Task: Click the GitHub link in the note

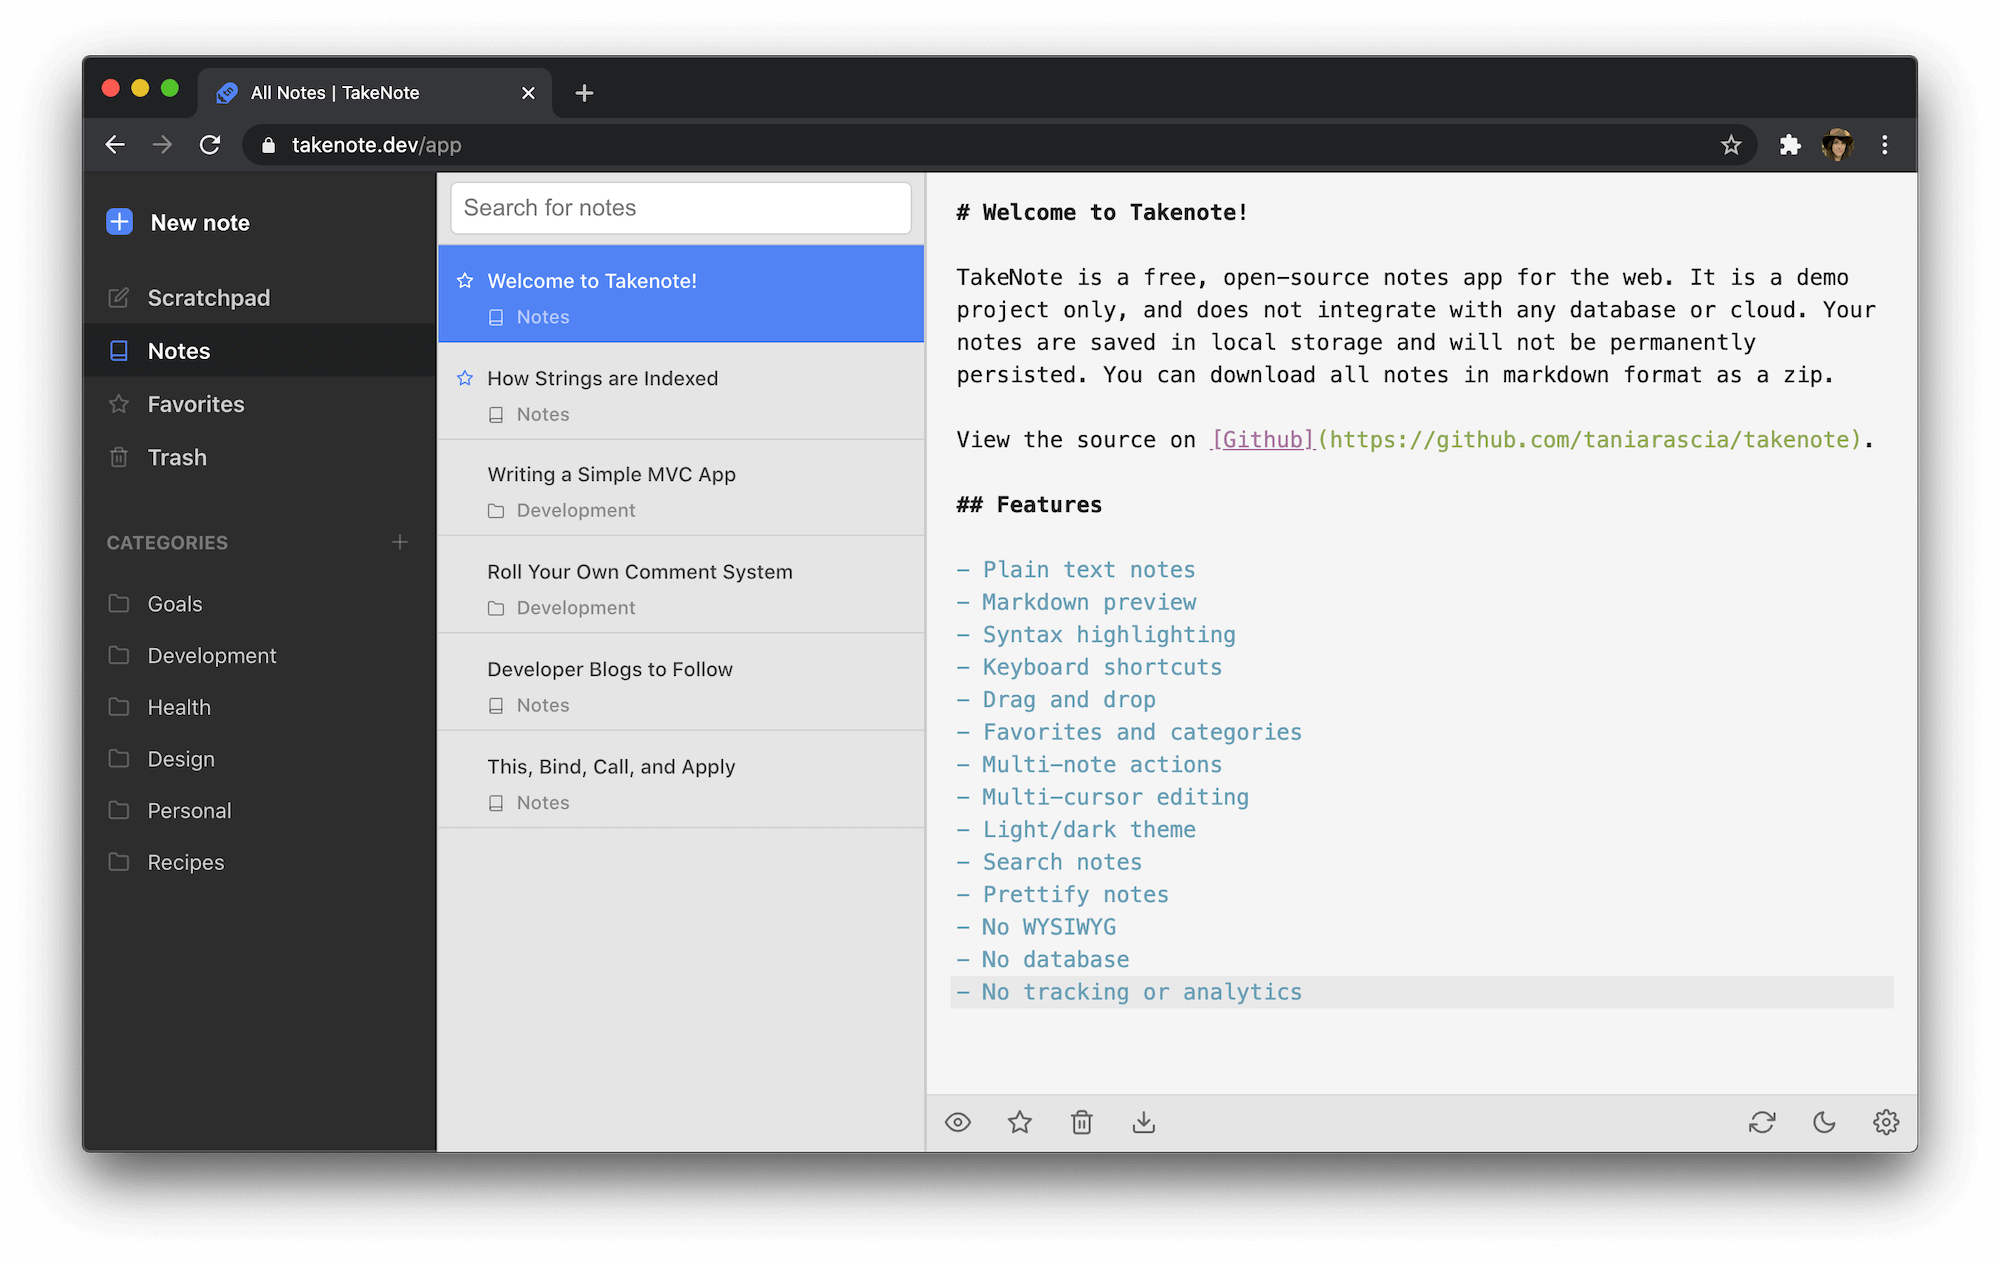Action: [x=1261, y=439]
